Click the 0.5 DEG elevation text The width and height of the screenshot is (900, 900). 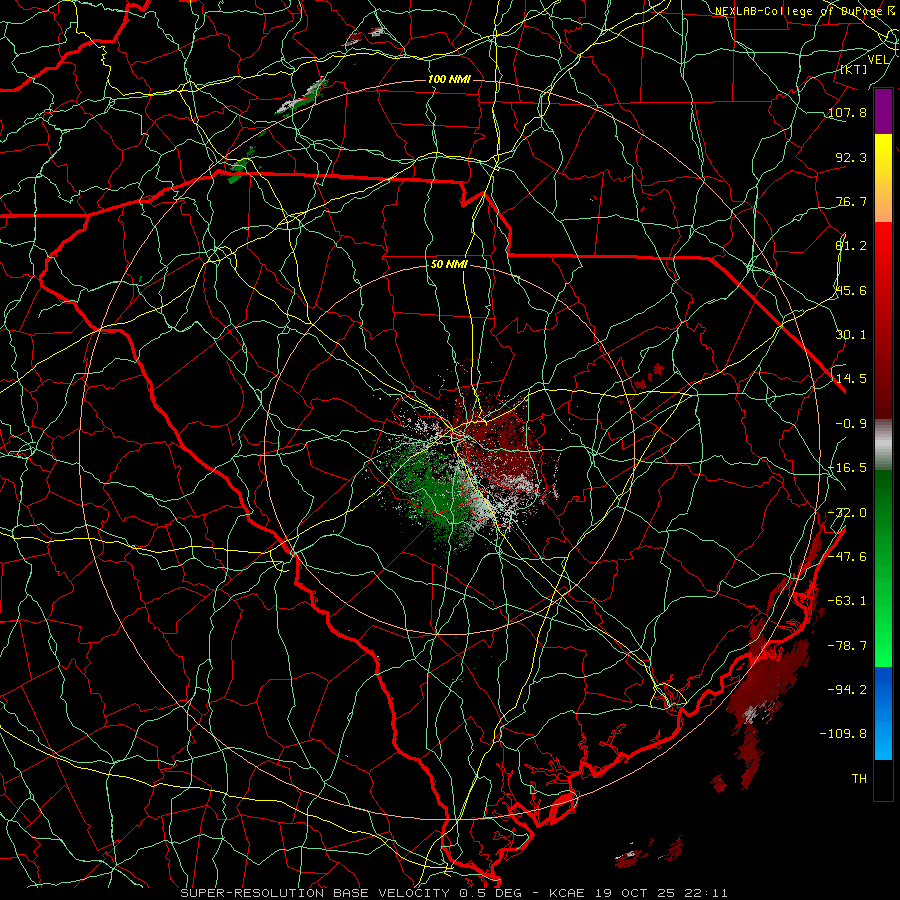pos(490,893)
